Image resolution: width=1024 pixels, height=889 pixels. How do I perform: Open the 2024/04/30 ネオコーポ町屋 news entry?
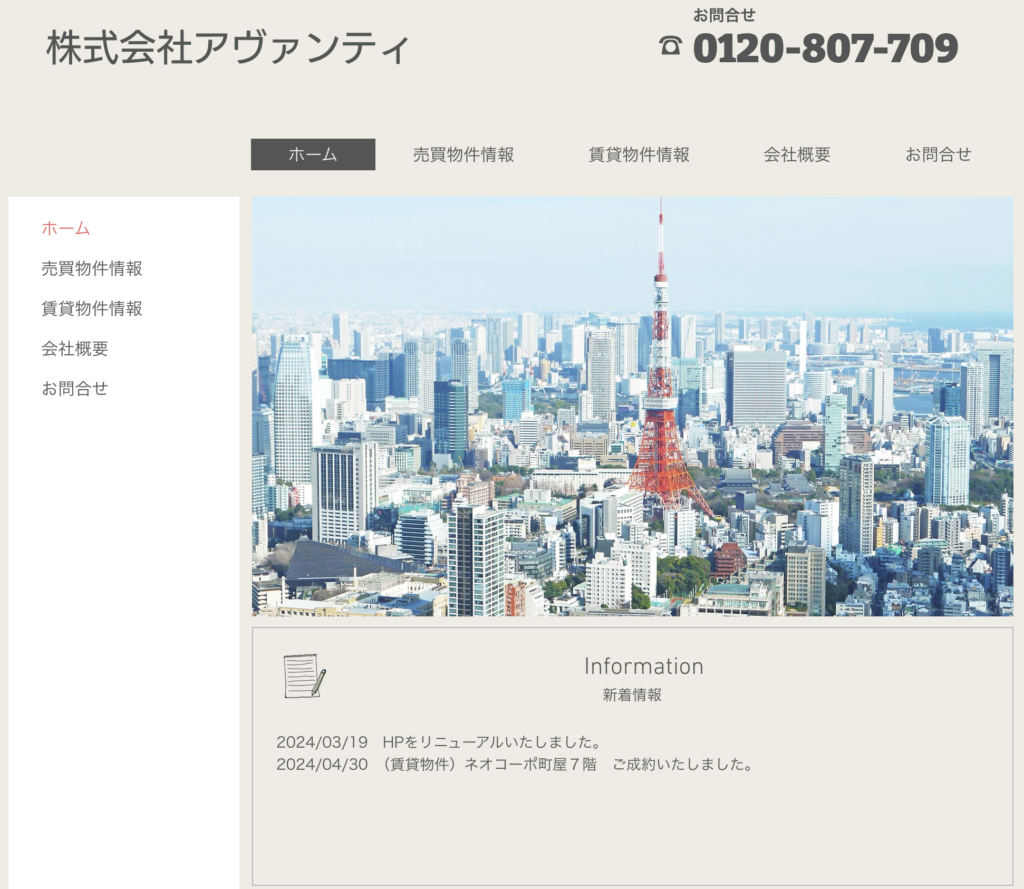514,764
